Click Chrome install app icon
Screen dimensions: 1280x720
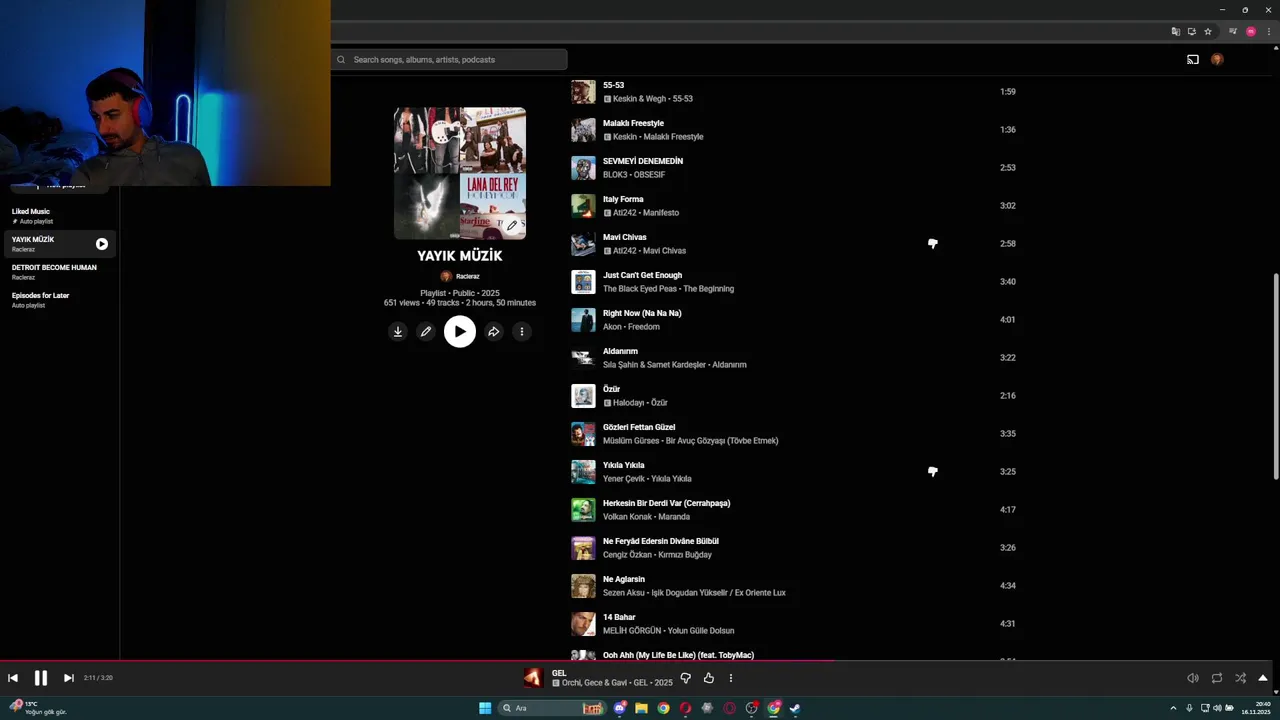pyautogui.click(x=1191, y=32)
